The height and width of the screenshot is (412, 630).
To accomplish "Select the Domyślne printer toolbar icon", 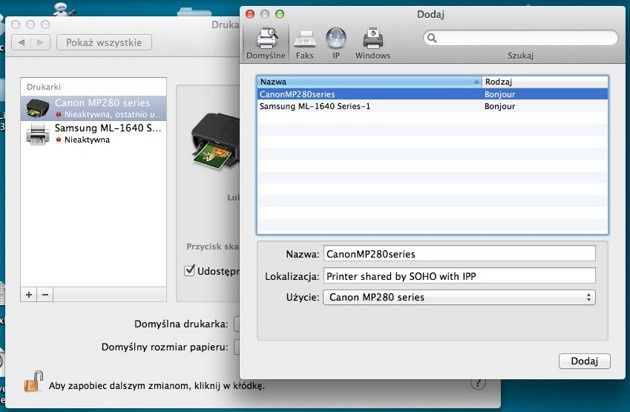I will (x=266, y=39).
